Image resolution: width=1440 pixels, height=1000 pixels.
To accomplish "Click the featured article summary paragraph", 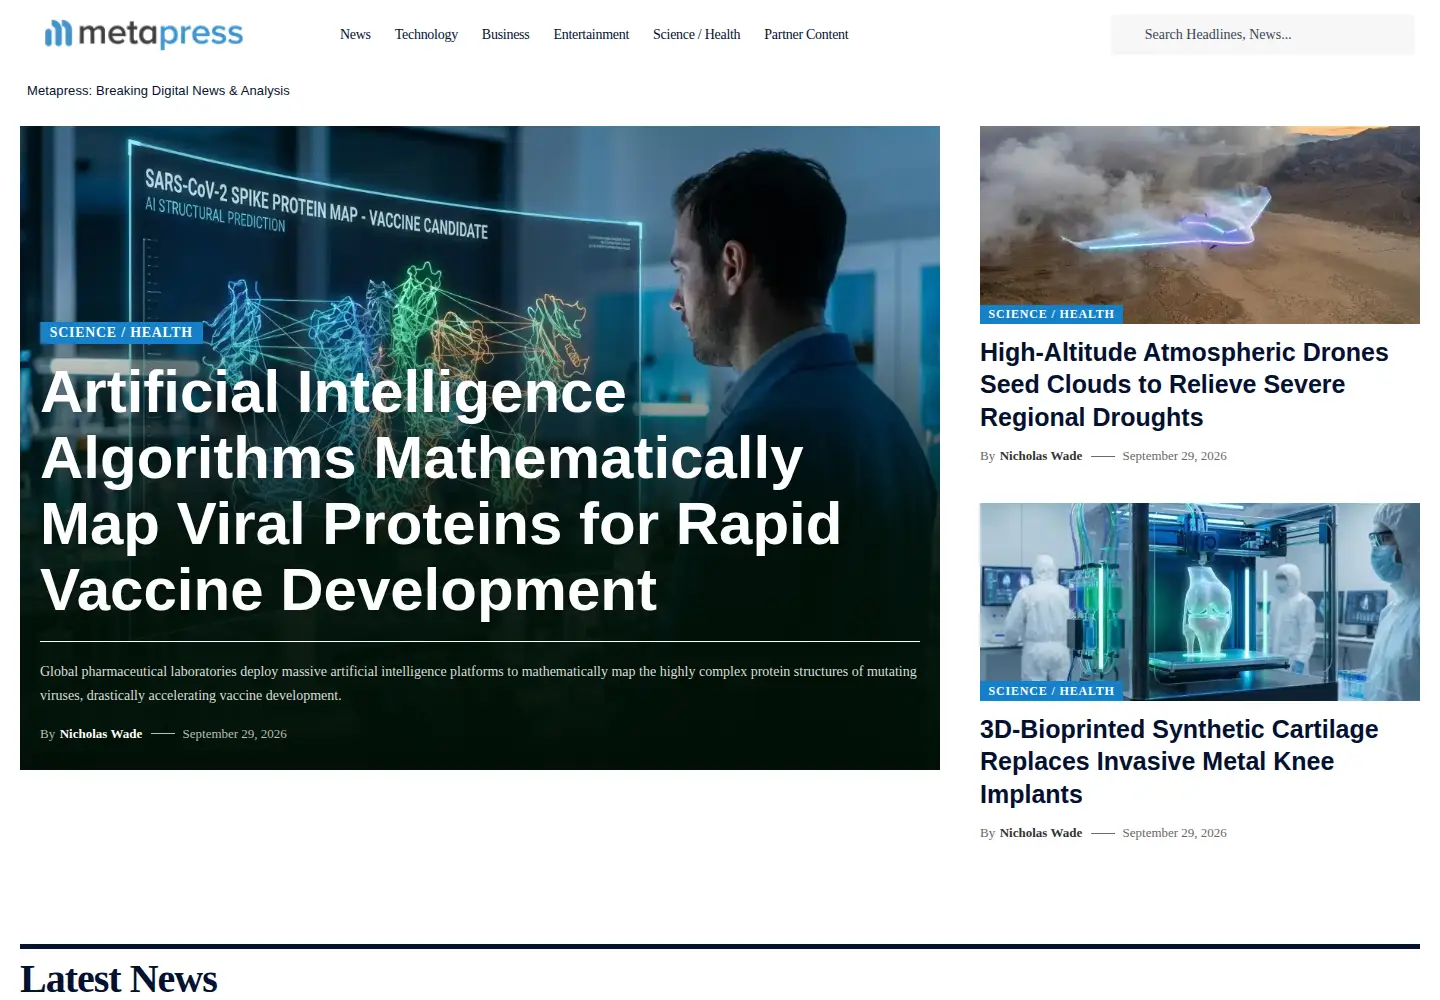I will [478, 683].
